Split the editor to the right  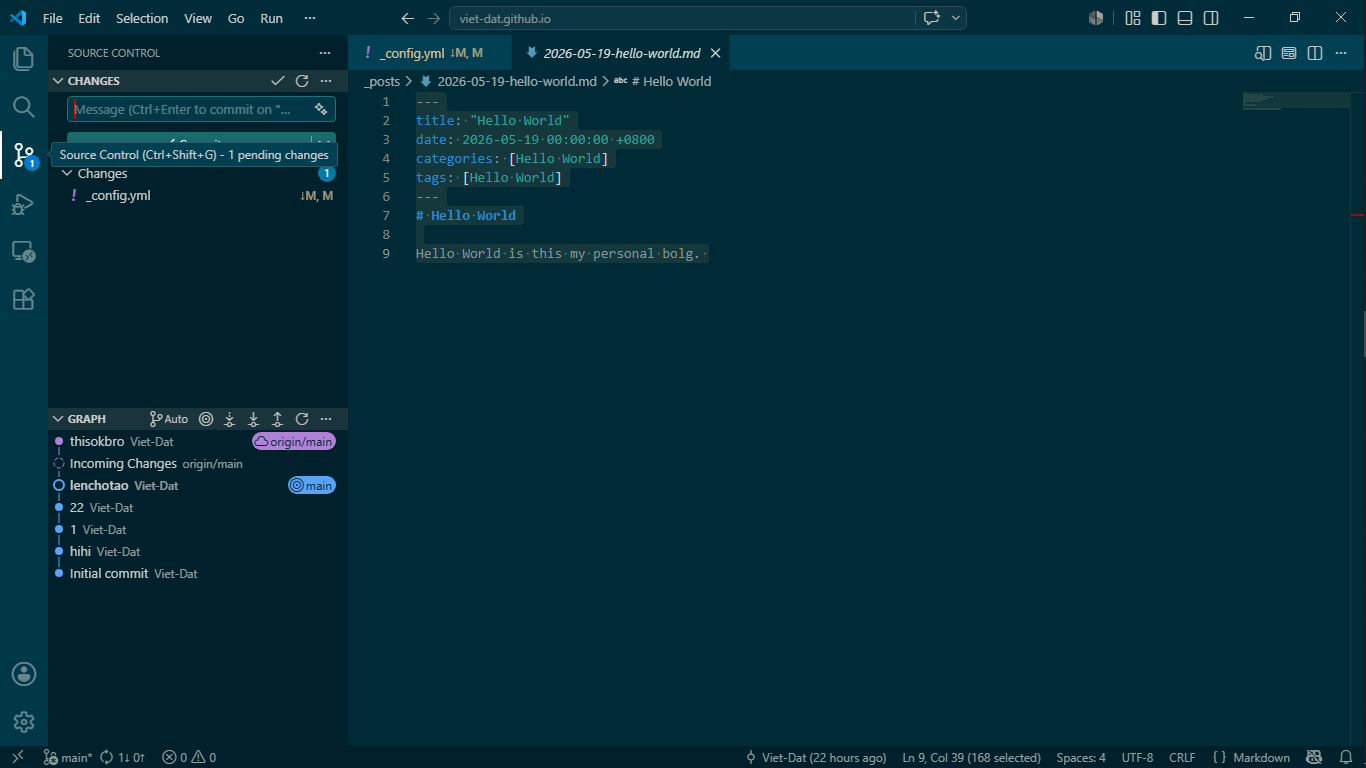(x=1315, y=53)
